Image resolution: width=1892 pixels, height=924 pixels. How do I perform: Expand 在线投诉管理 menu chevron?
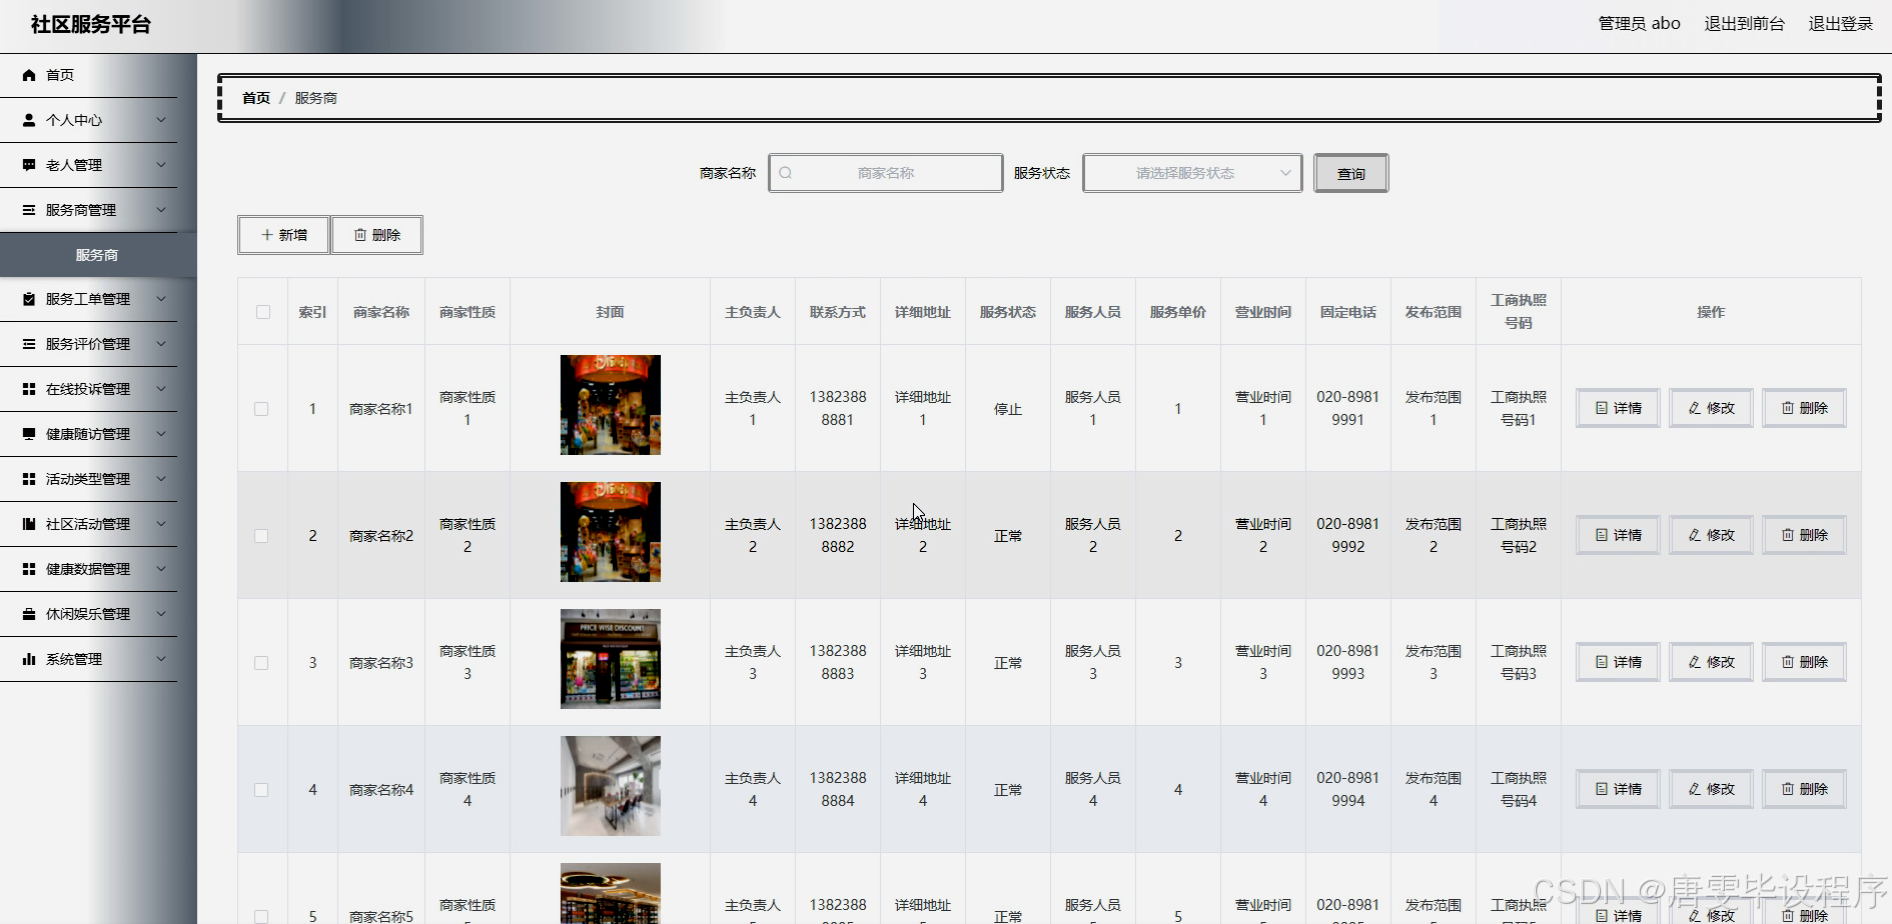coord(161,389)
